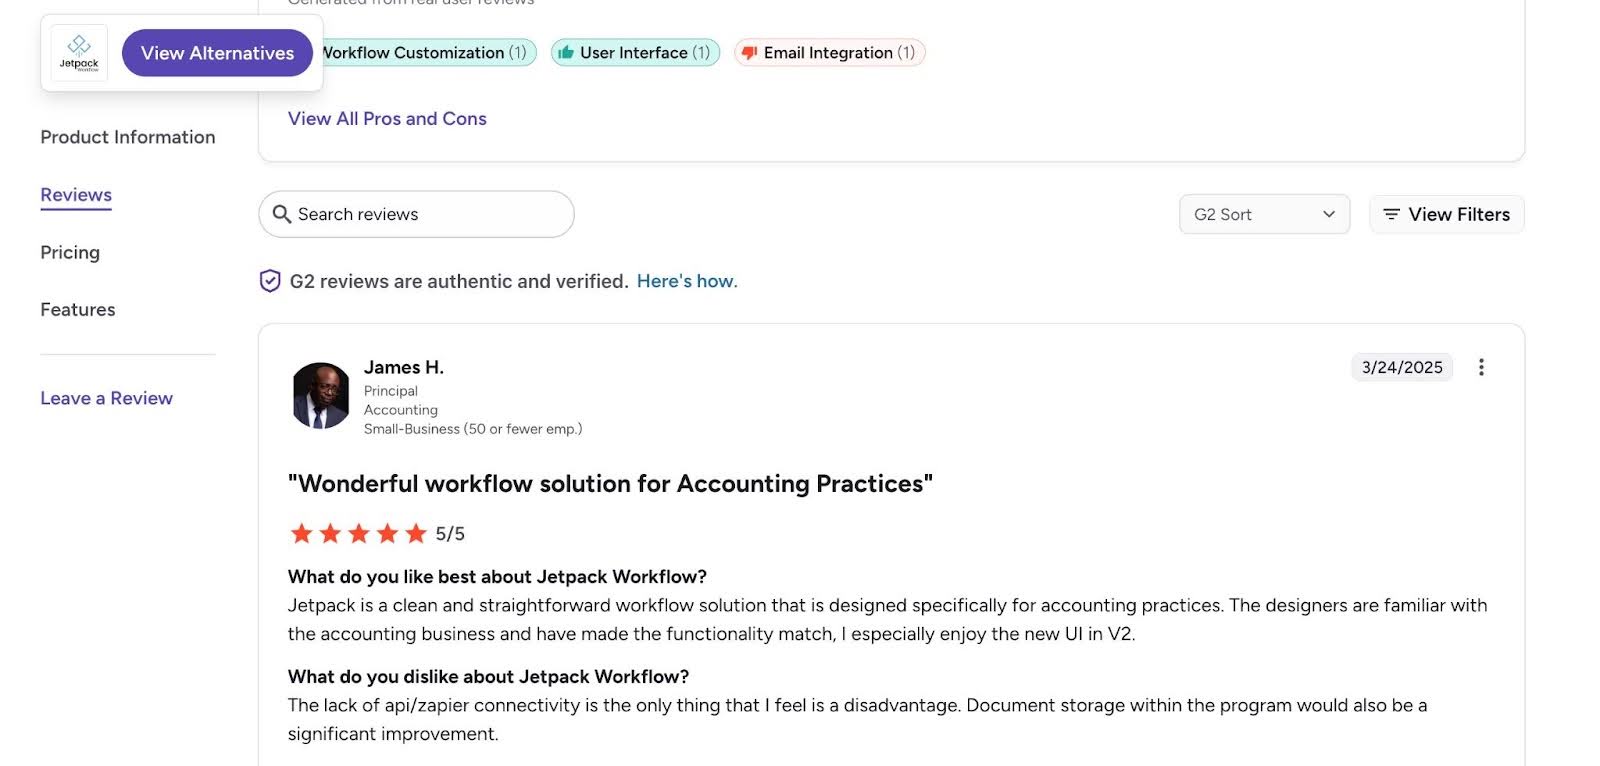Open the G2 Sort dropdown
Viewport: 1600px width, 766px height.
(1264, 214)
